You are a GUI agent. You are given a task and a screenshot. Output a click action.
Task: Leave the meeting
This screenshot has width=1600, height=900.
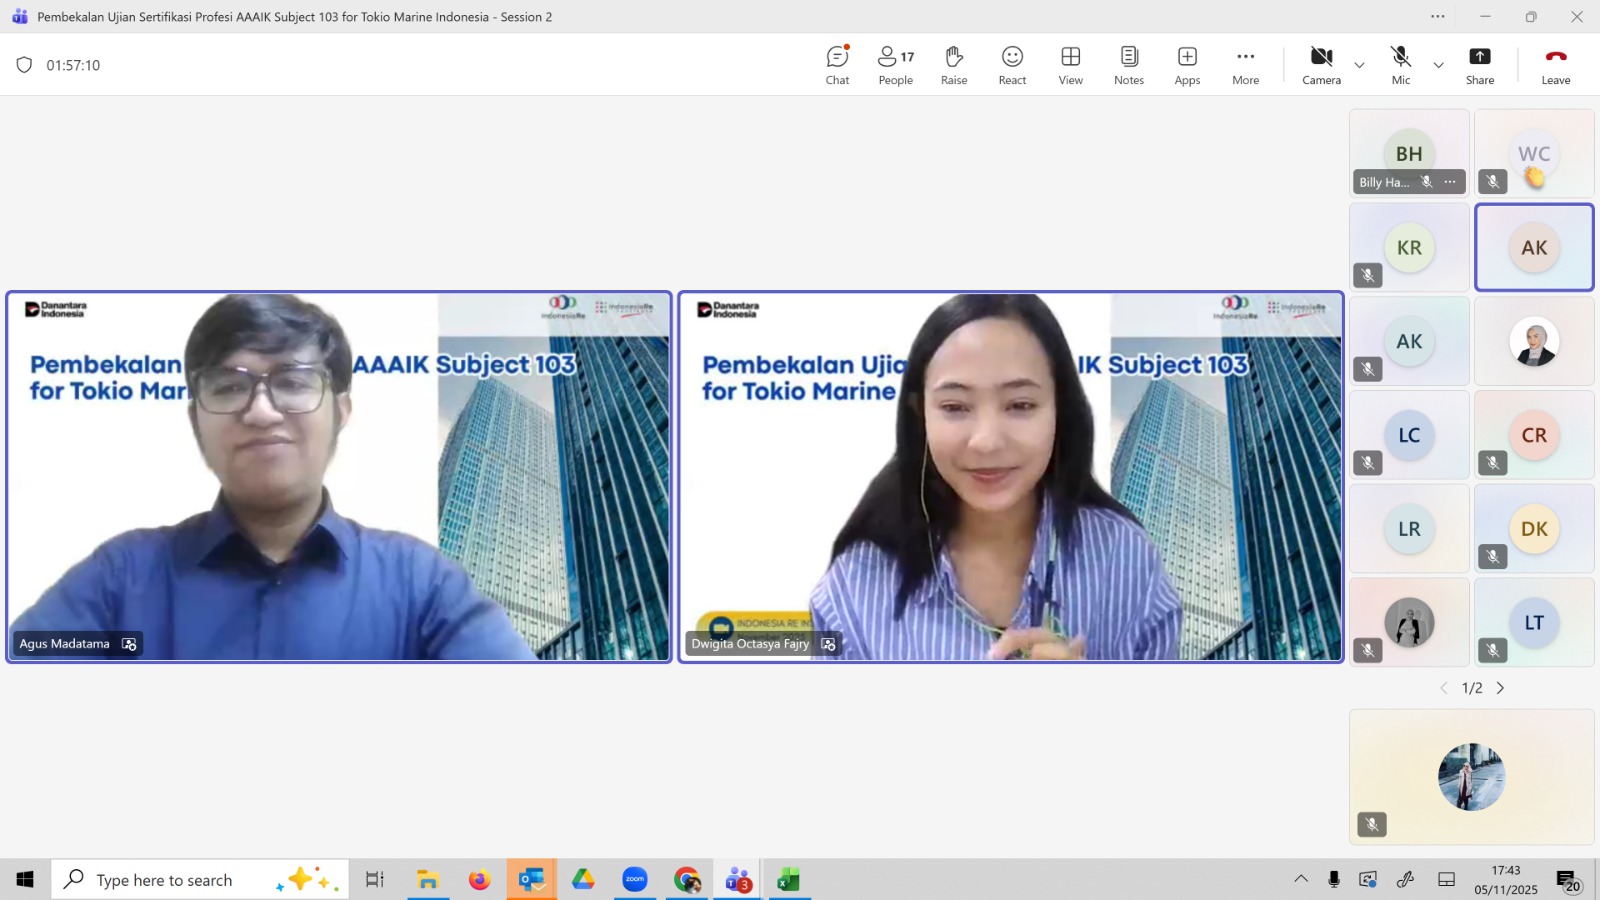pos(1555,66)
